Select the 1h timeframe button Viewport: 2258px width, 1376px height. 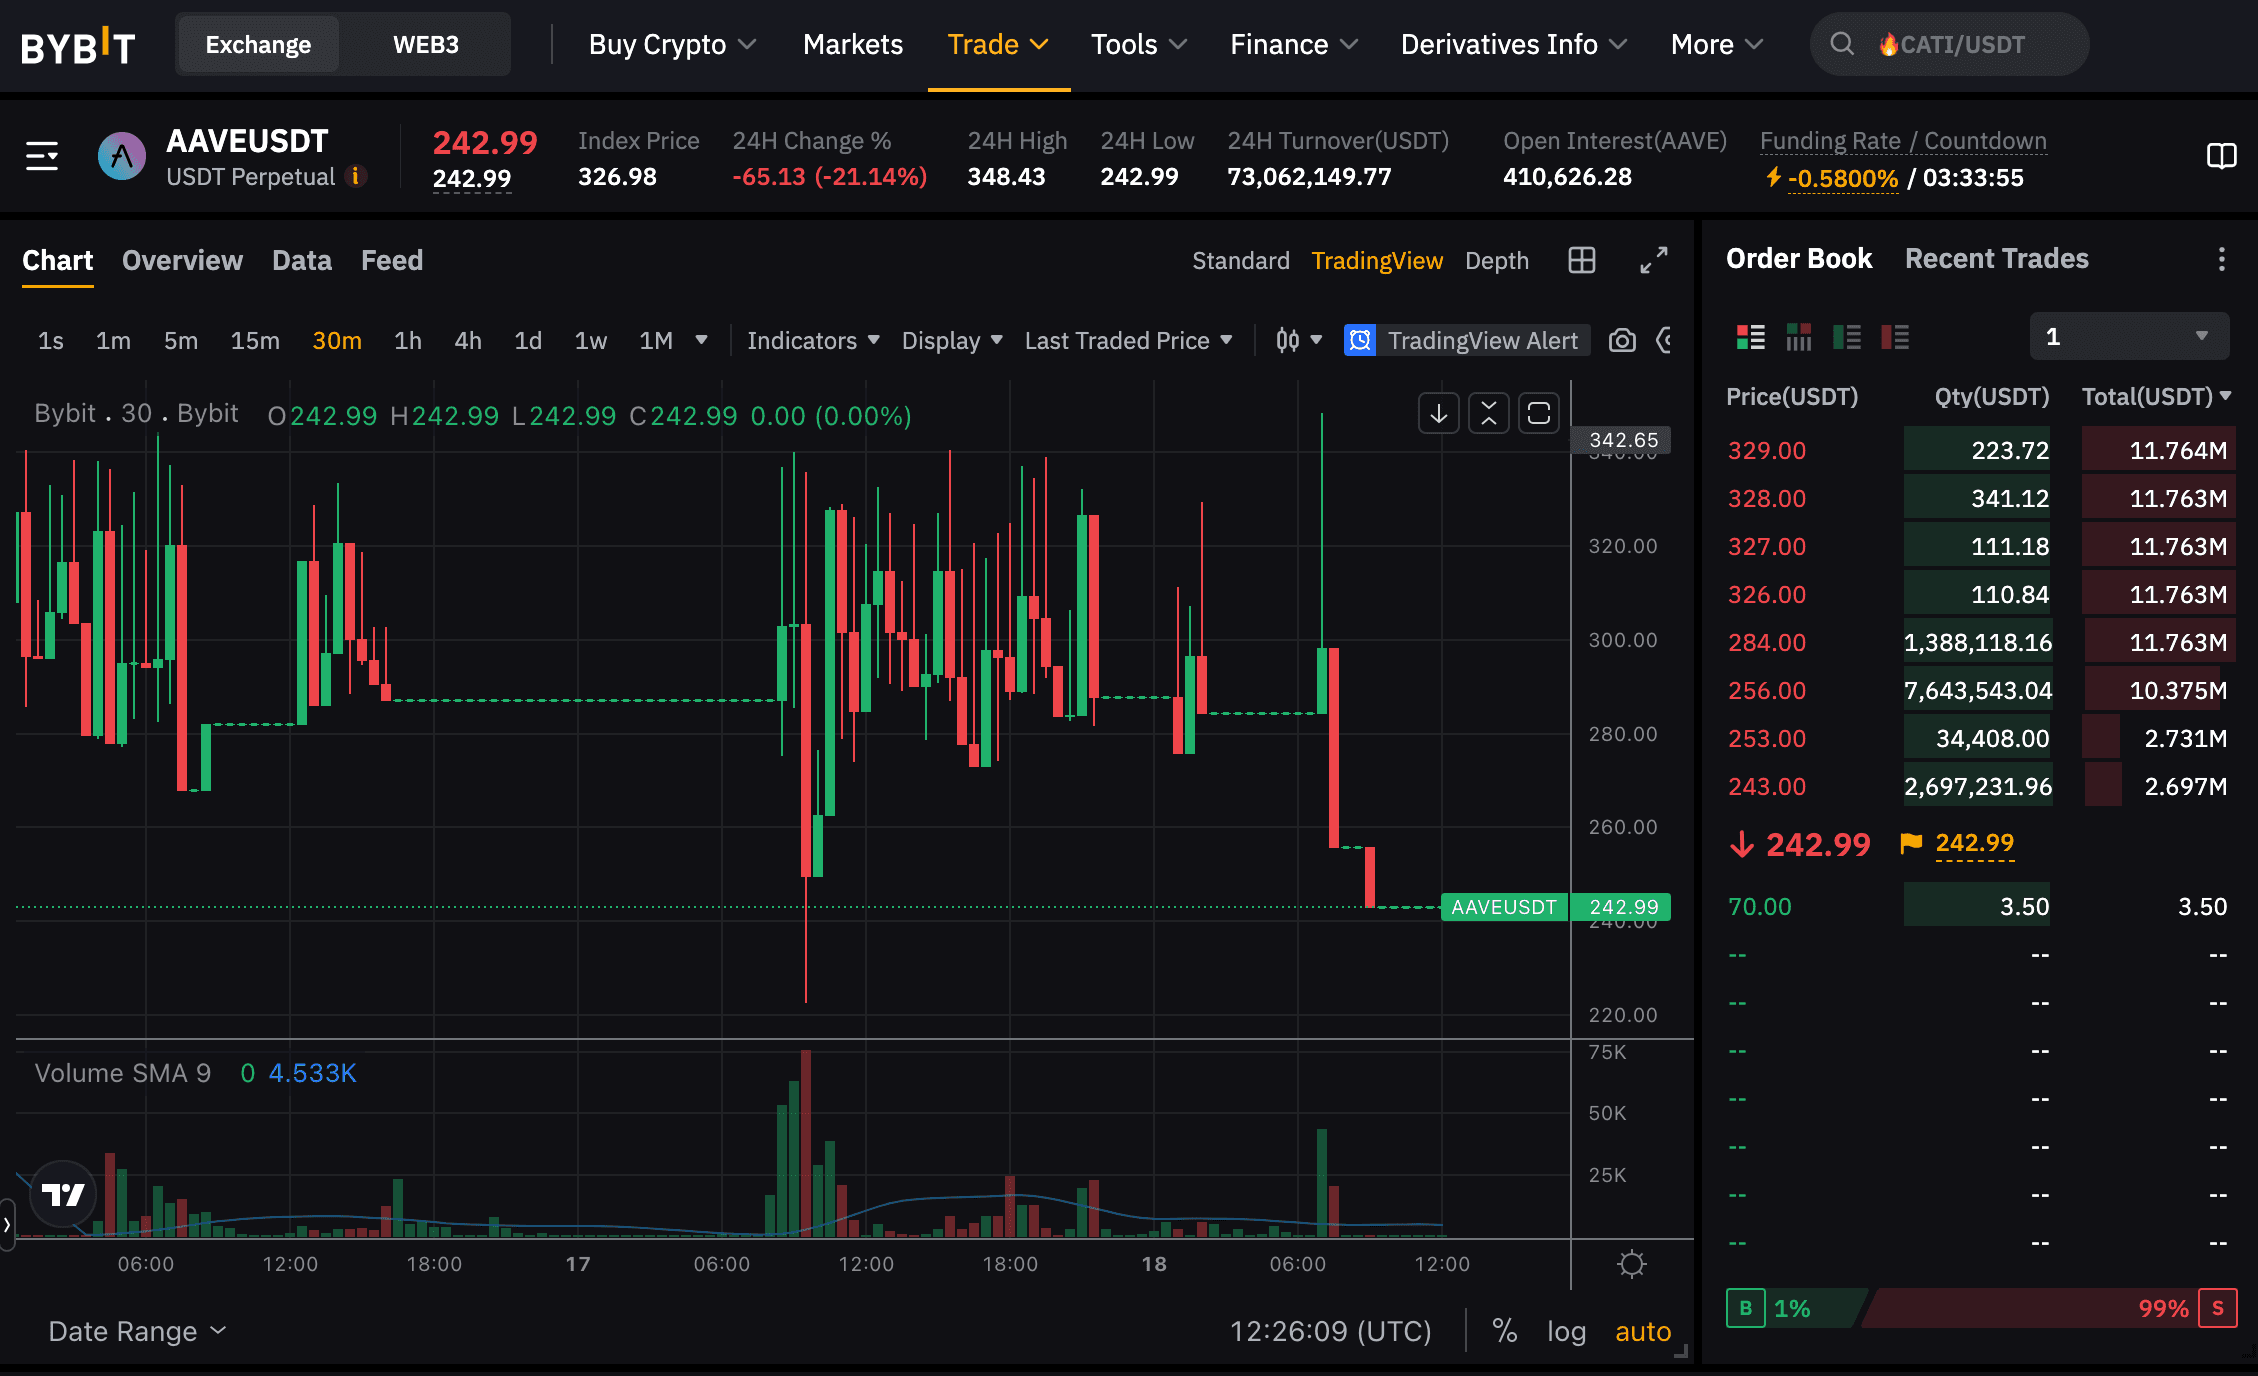(x=408, y=340)
